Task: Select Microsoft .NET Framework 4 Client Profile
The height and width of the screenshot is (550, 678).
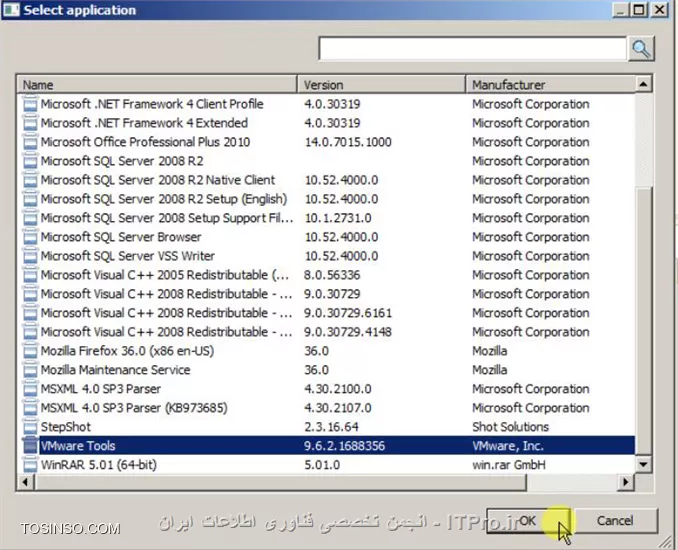Action: coord(326,104)
